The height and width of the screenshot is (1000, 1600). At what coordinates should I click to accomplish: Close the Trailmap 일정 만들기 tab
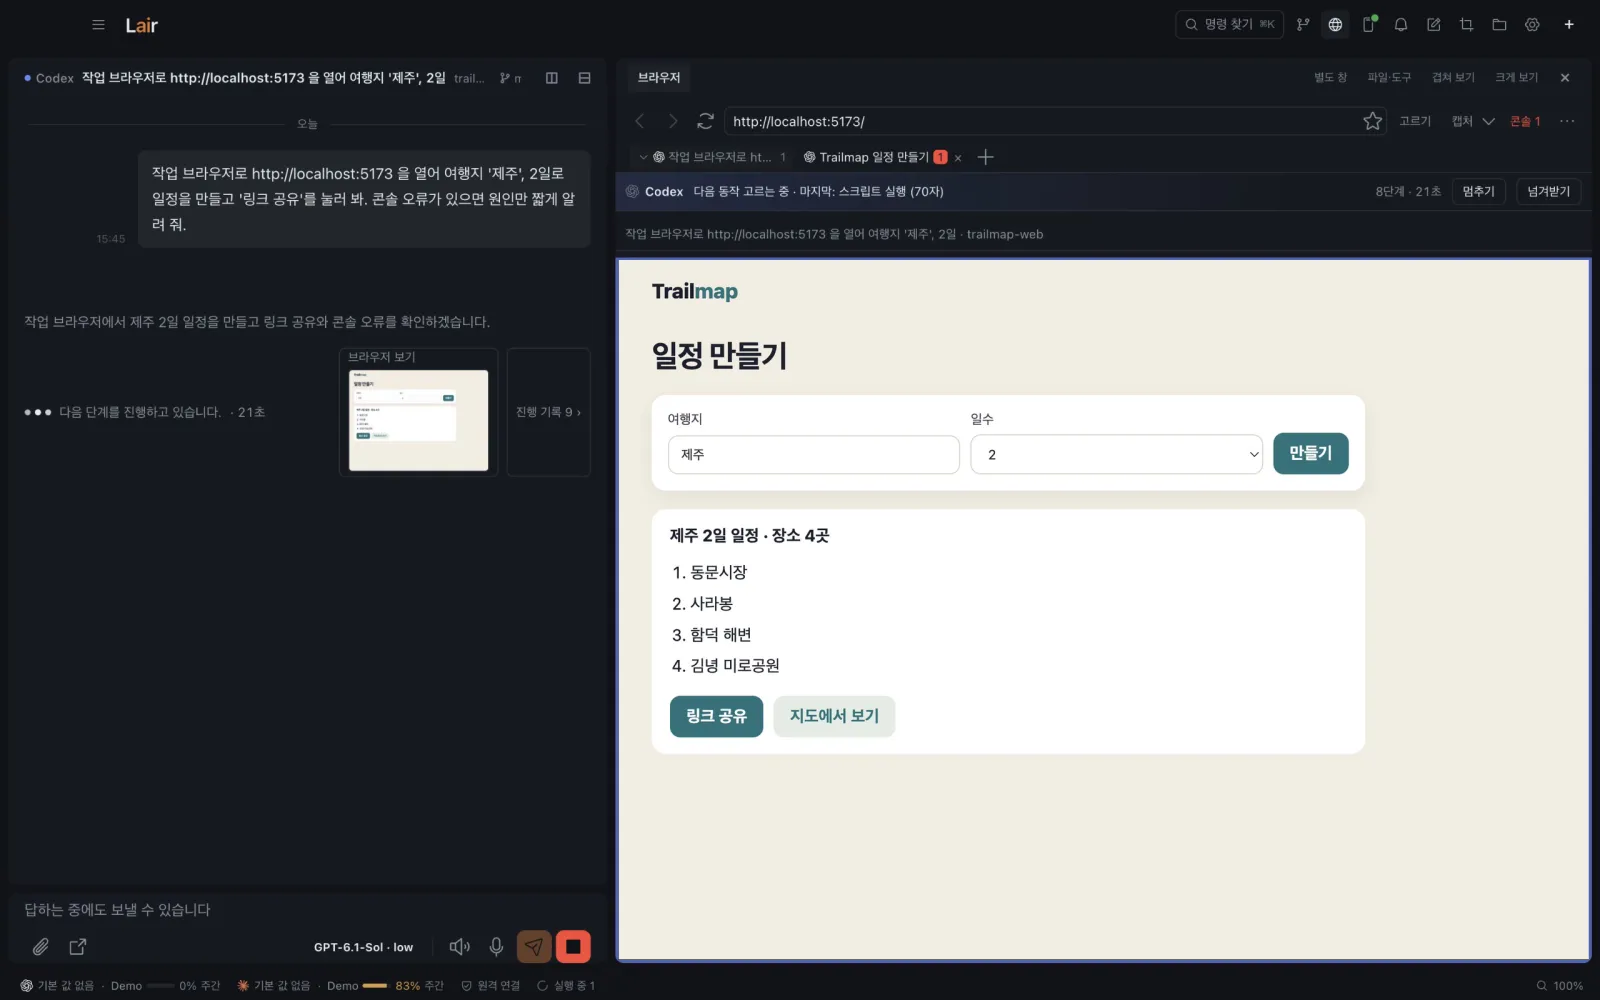click(958, 158)
